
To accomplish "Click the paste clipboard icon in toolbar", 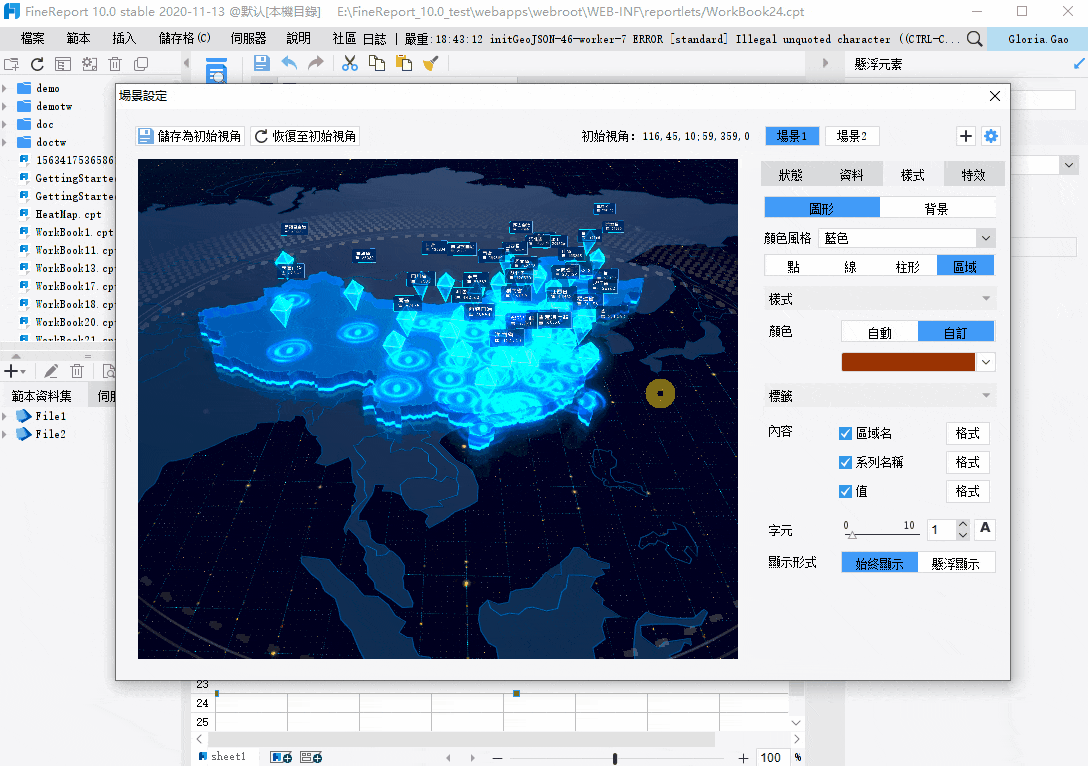I will point(404,63).
